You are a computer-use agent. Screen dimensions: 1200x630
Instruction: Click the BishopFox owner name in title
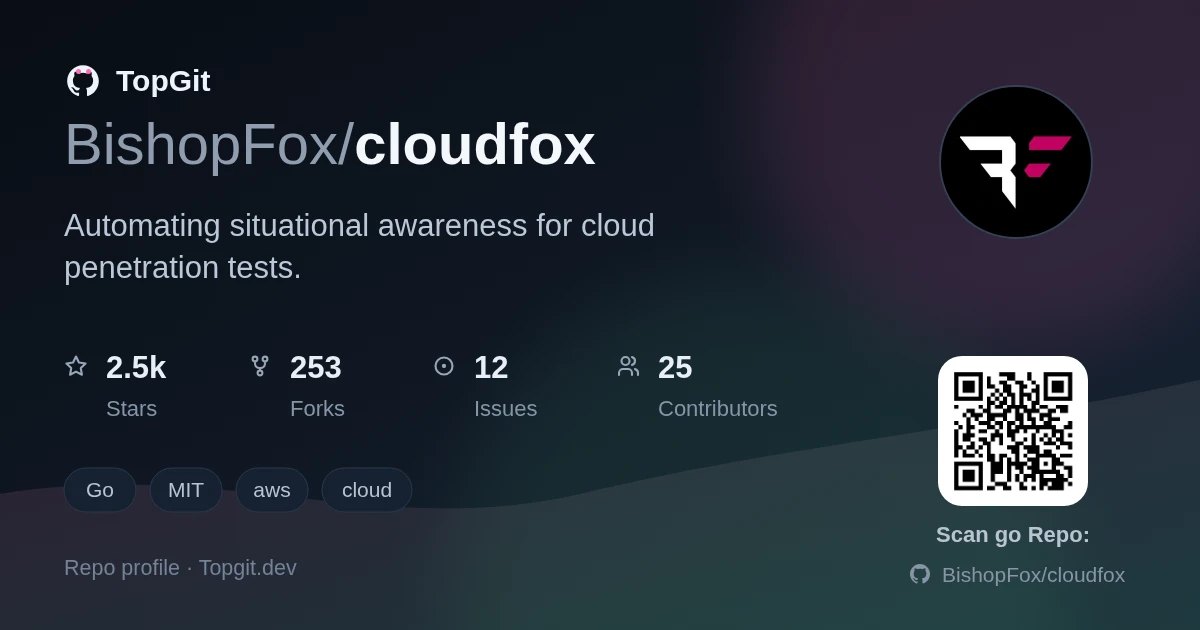(202, 144)
